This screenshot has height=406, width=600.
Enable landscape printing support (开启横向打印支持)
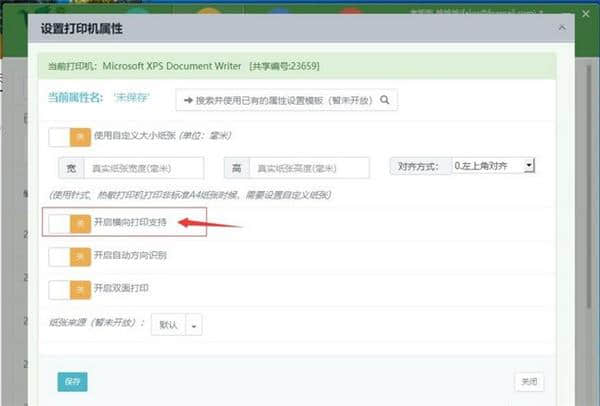coord(70,222)
